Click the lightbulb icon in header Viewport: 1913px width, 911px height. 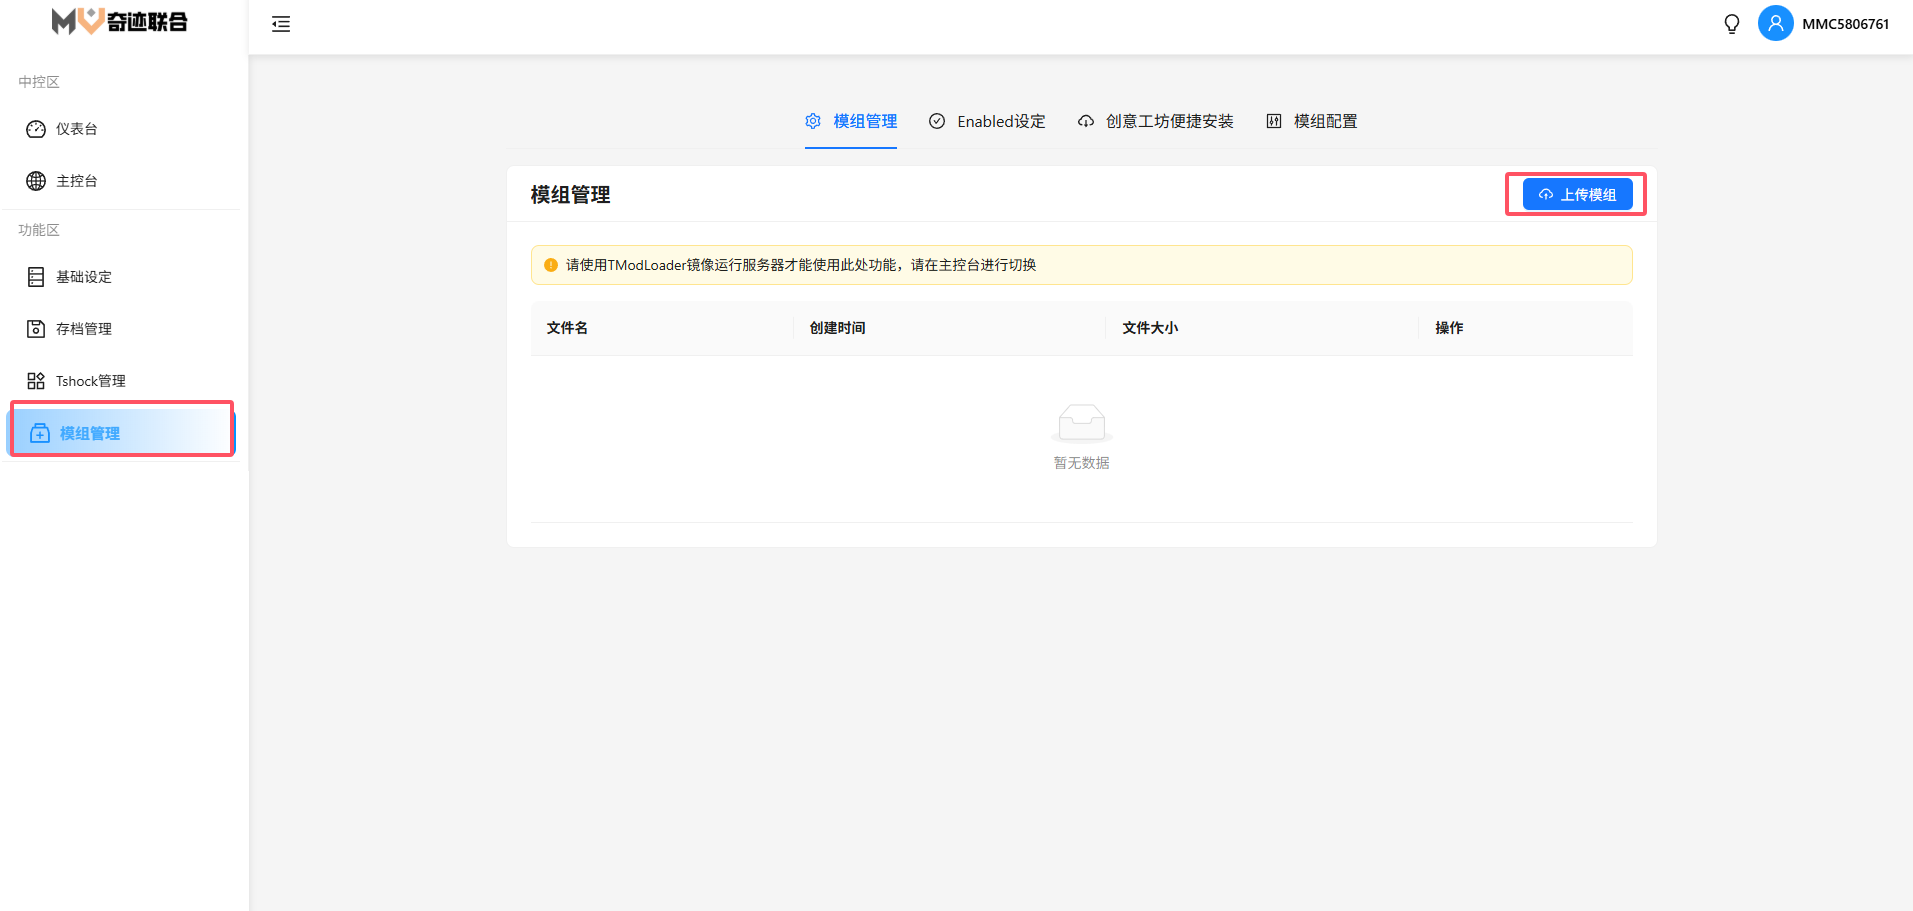1732,24
